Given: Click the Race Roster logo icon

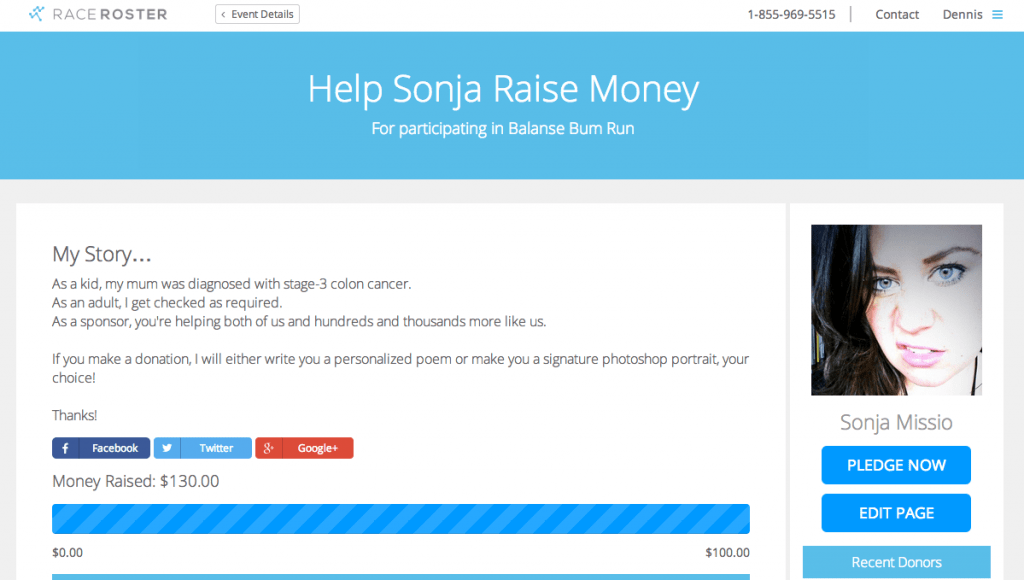Looking at the screenshot, I should click(34, 13).
